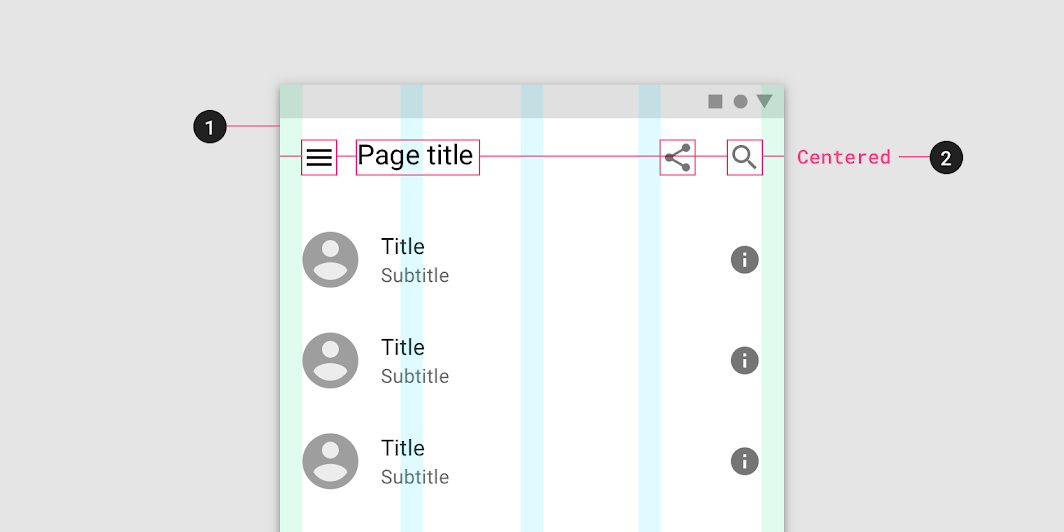This screenshot has height=532, width=1064.
Task: Click the third list item's info icon
Action: [744, 461]
